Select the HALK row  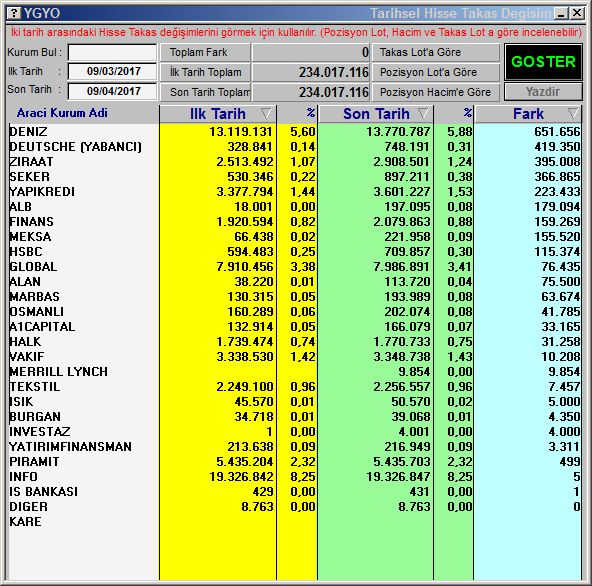(x=294, y=342)
